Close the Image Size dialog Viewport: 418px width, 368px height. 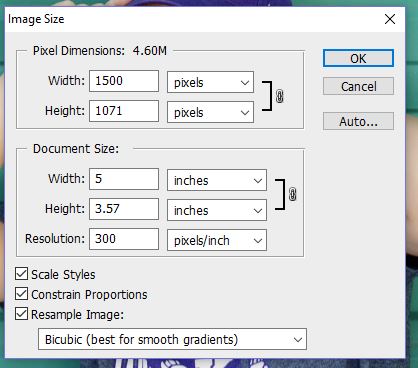tap(390, 19)
